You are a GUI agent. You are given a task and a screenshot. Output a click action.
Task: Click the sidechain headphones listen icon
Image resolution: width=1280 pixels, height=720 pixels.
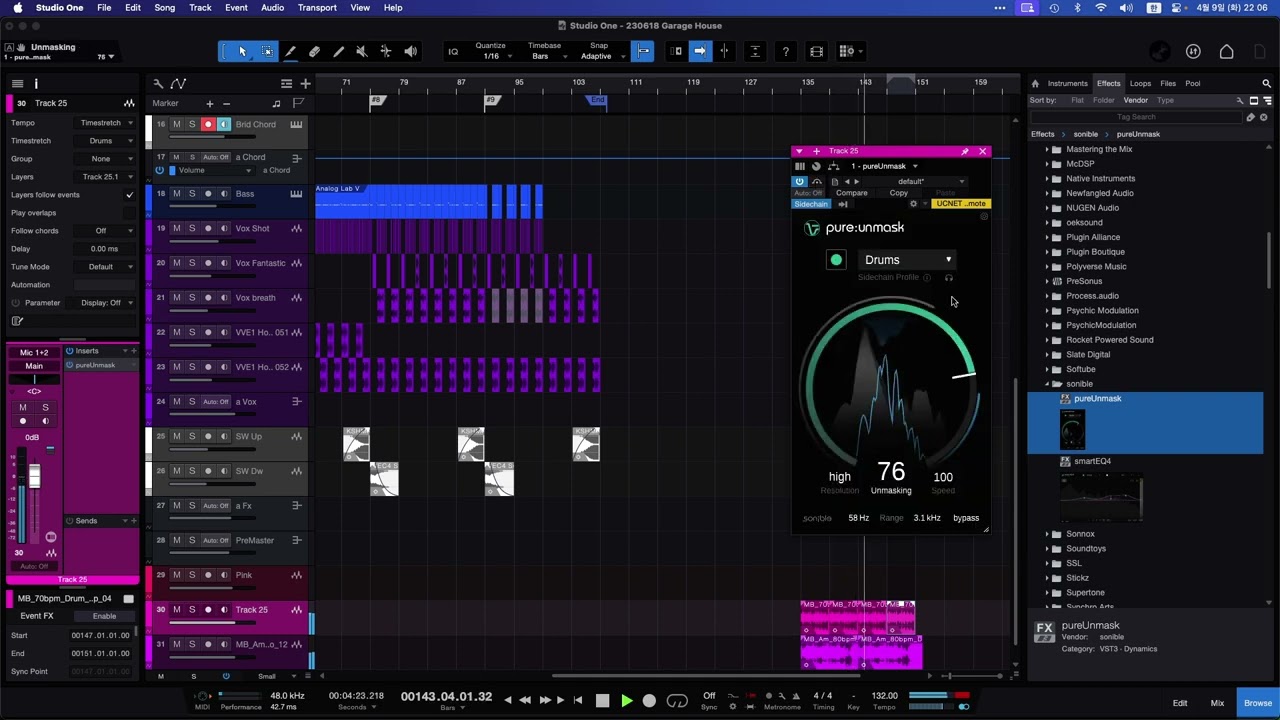(948, 278)
